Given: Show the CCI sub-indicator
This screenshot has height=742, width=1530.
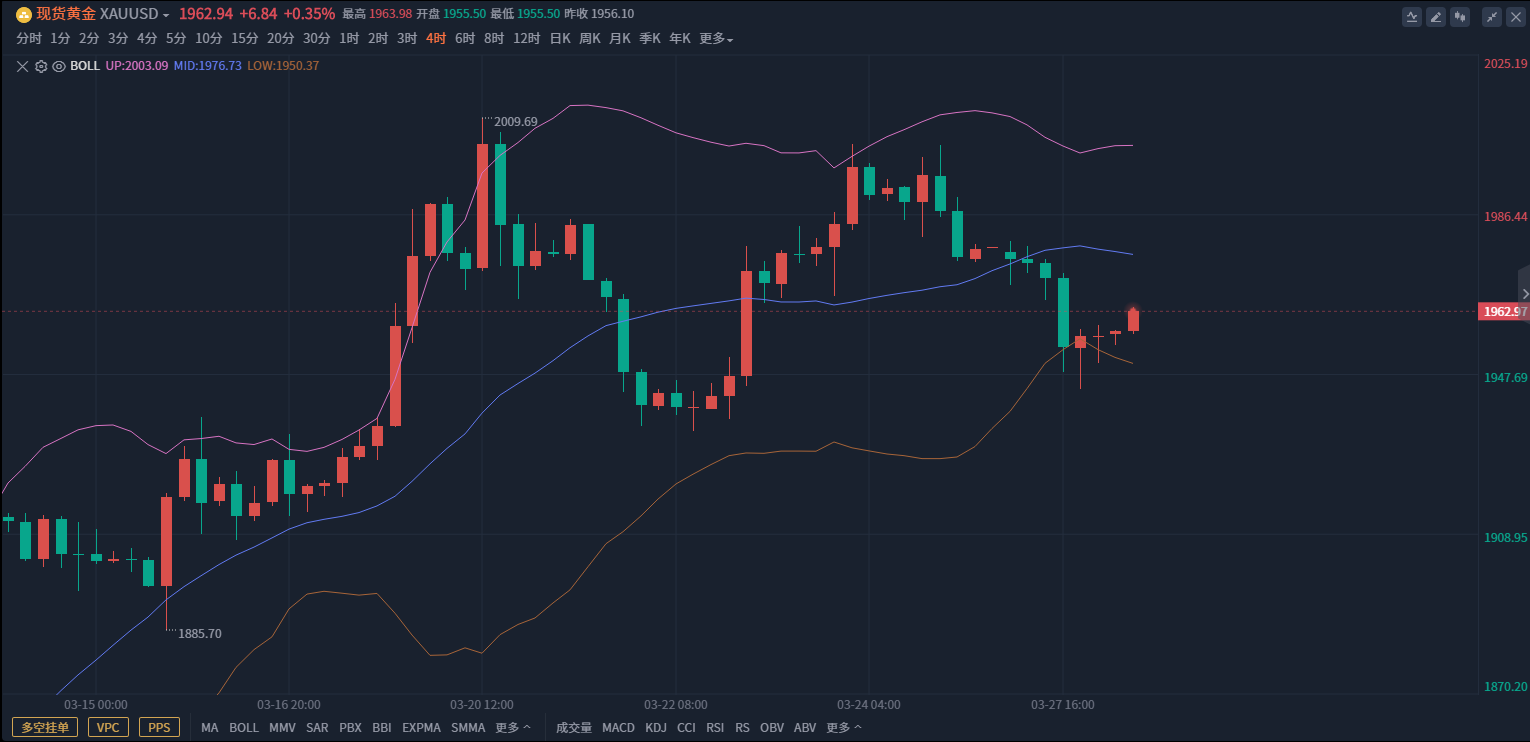Looking at the screenshot, I should tap(686, 728).
